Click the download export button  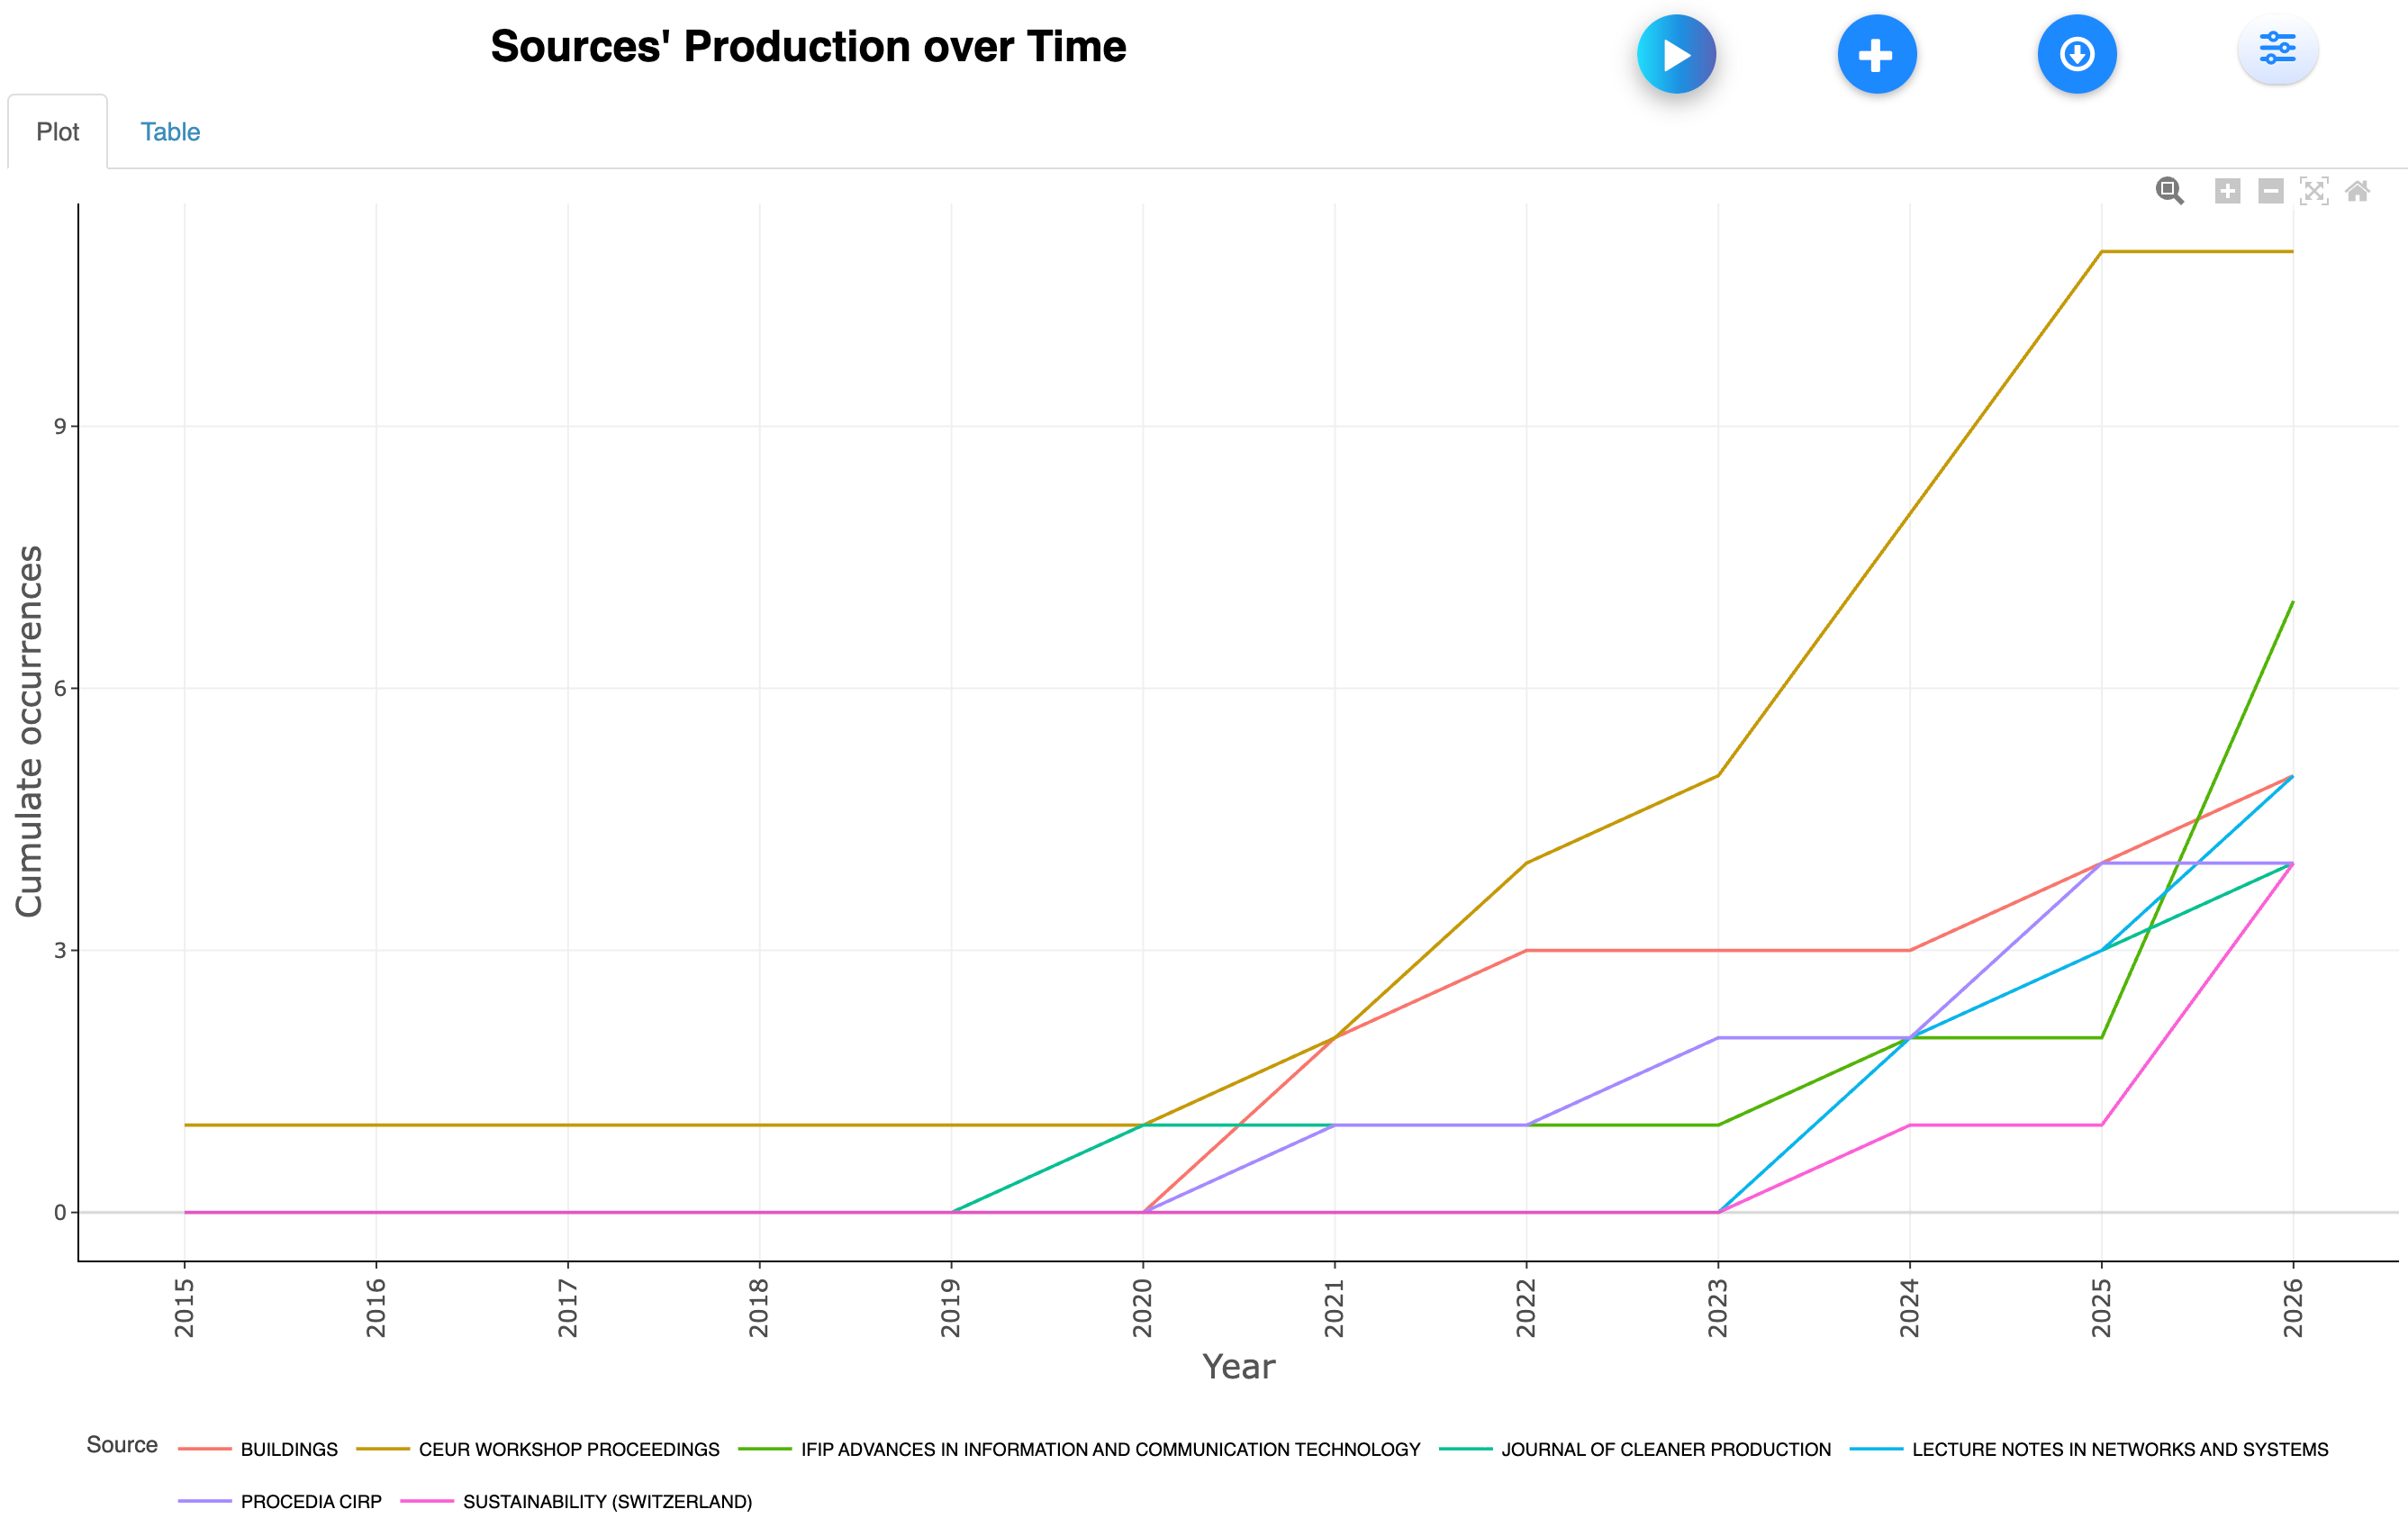point(2077,54)
